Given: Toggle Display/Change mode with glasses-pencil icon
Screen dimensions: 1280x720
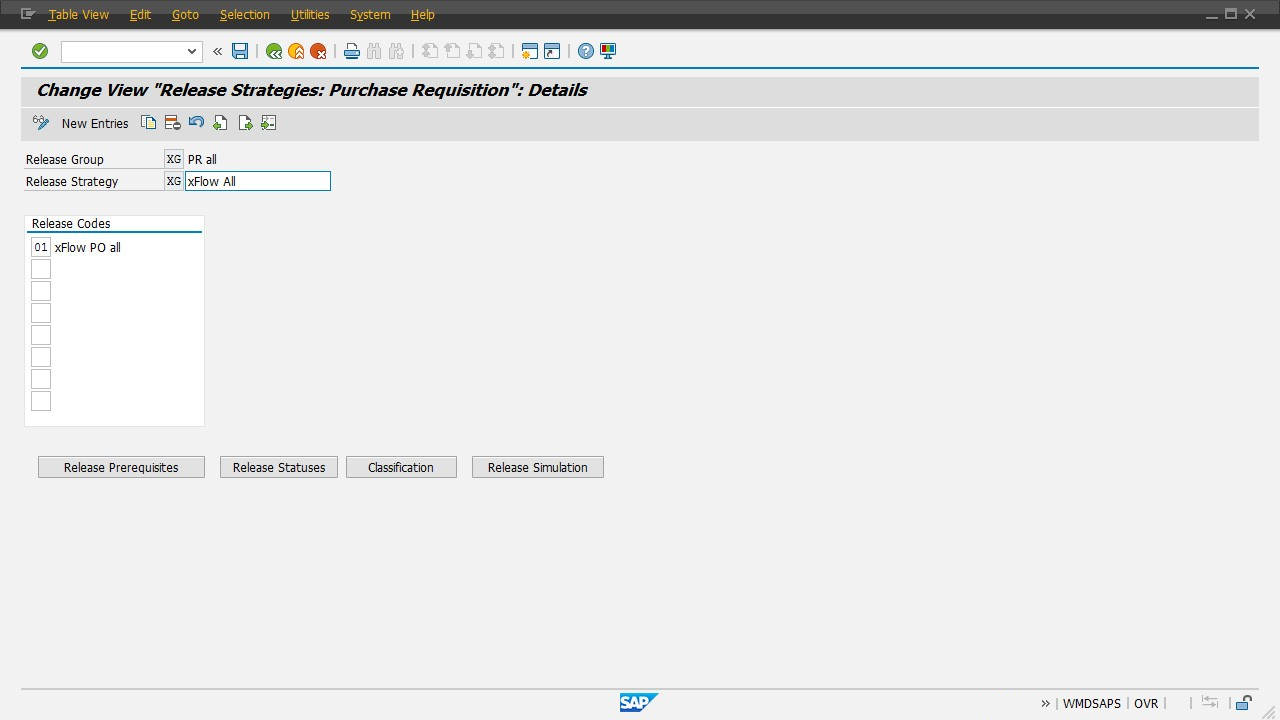Looking at the screenshot, I should pos(41,123).
